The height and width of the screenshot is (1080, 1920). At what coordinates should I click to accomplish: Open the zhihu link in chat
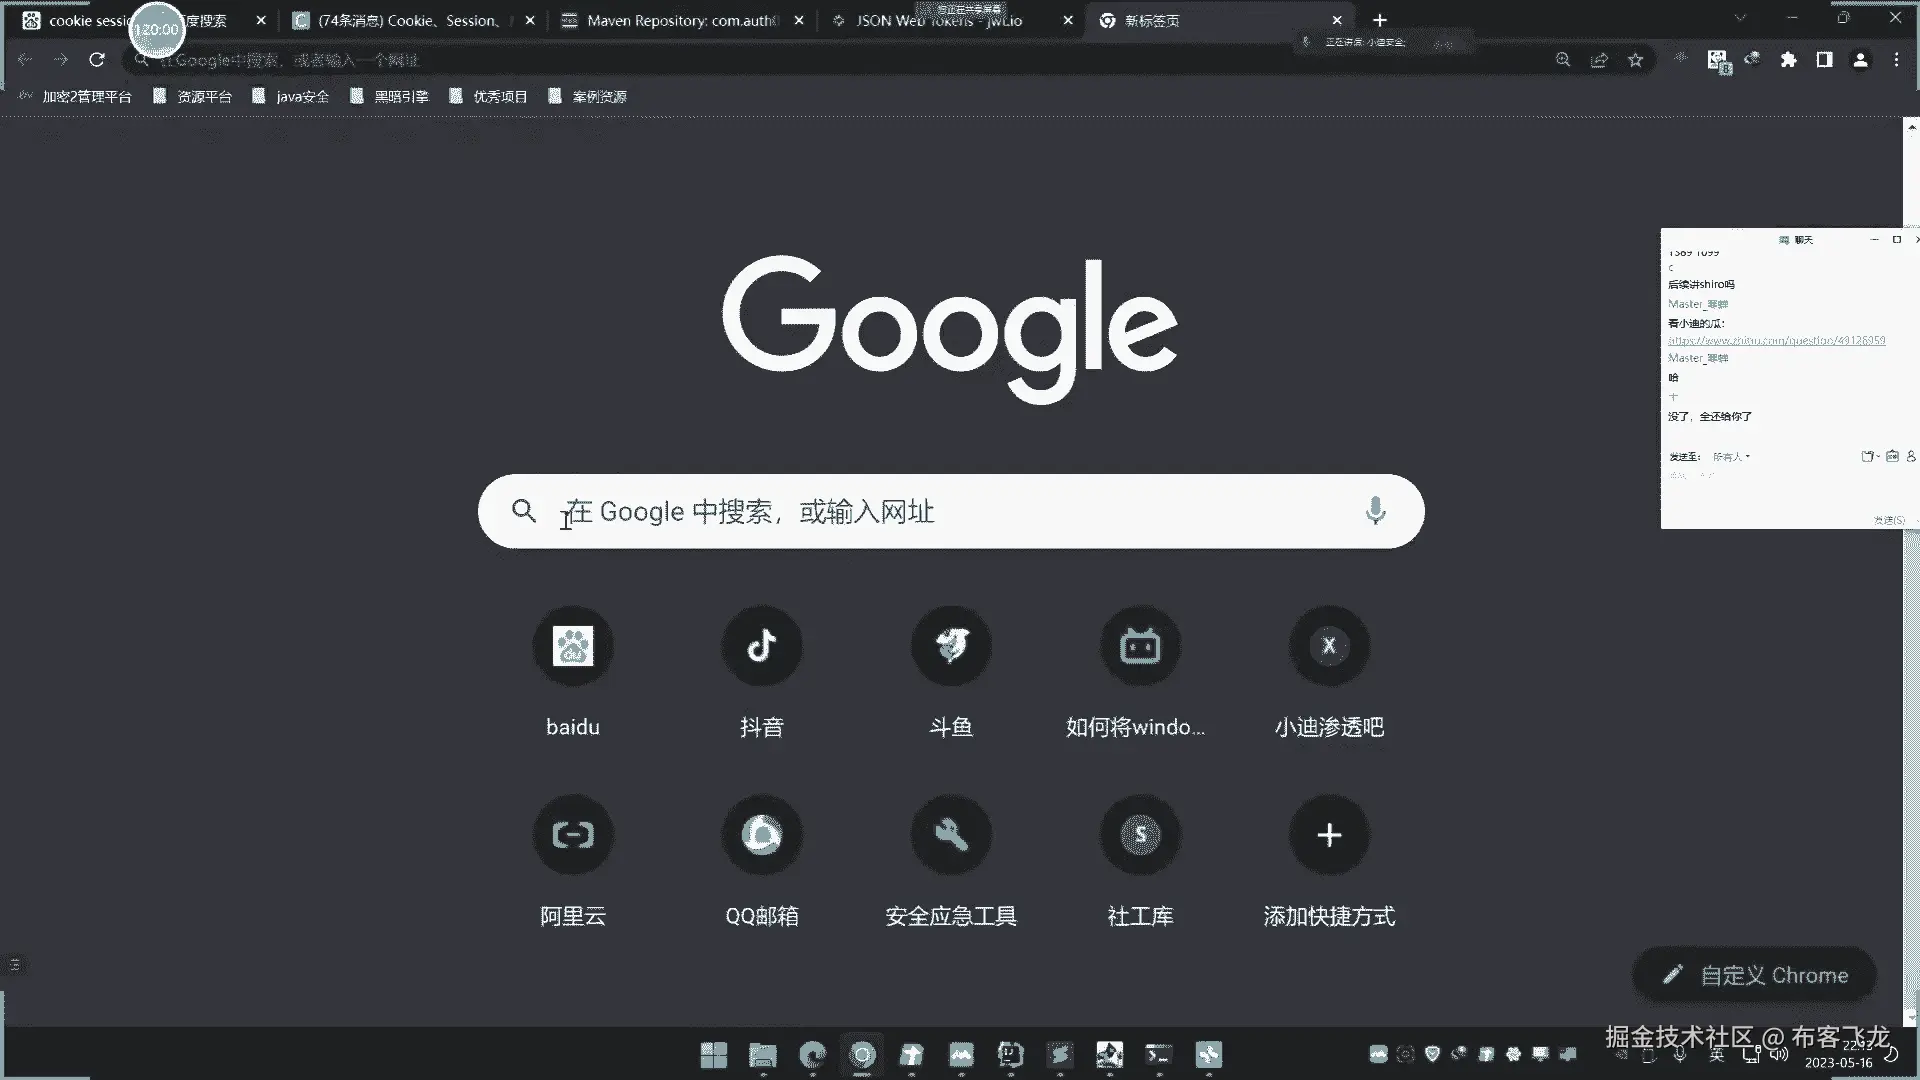coord(1776,341)
